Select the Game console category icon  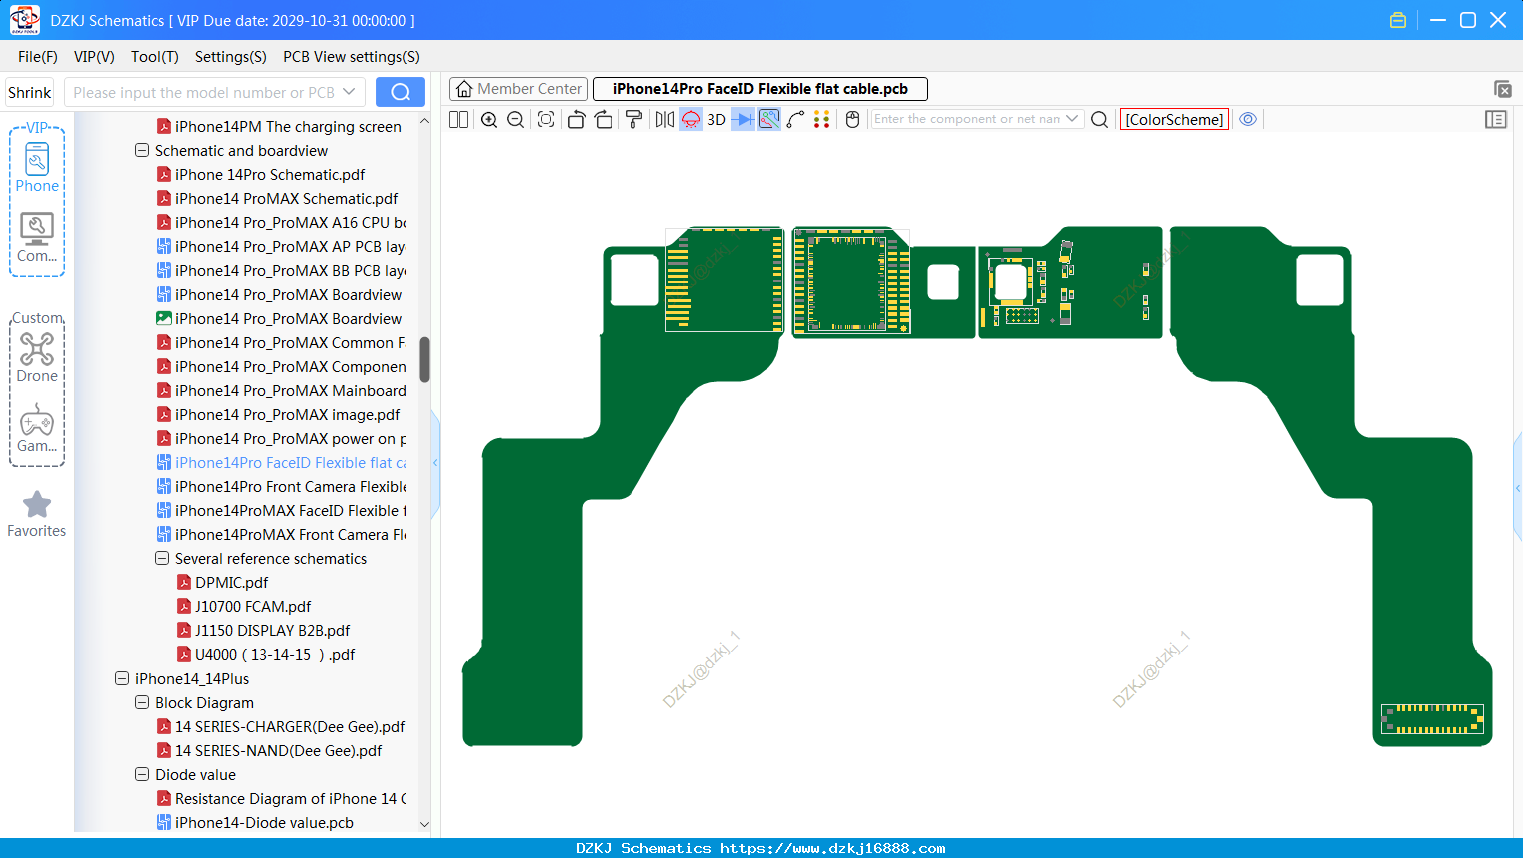(37, 428)
